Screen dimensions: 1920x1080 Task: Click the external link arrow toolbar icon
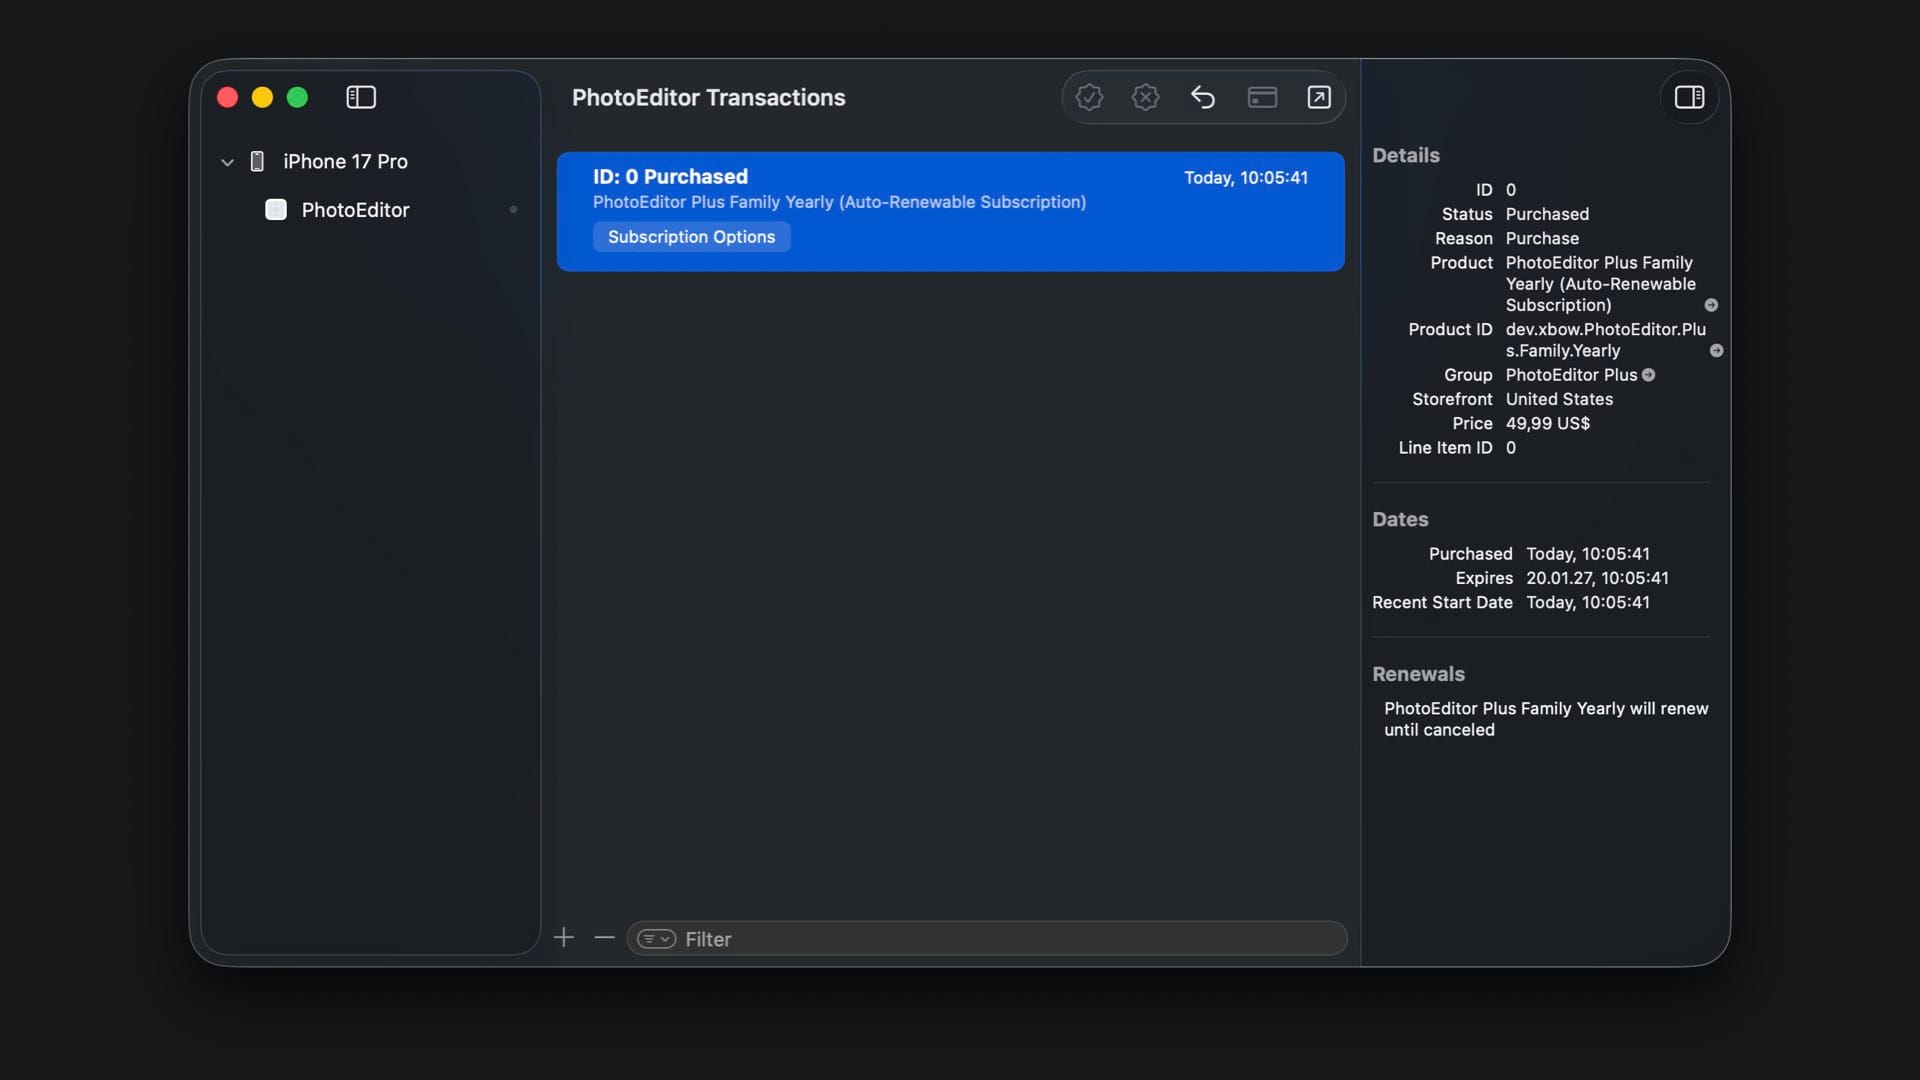point(1319,97)
